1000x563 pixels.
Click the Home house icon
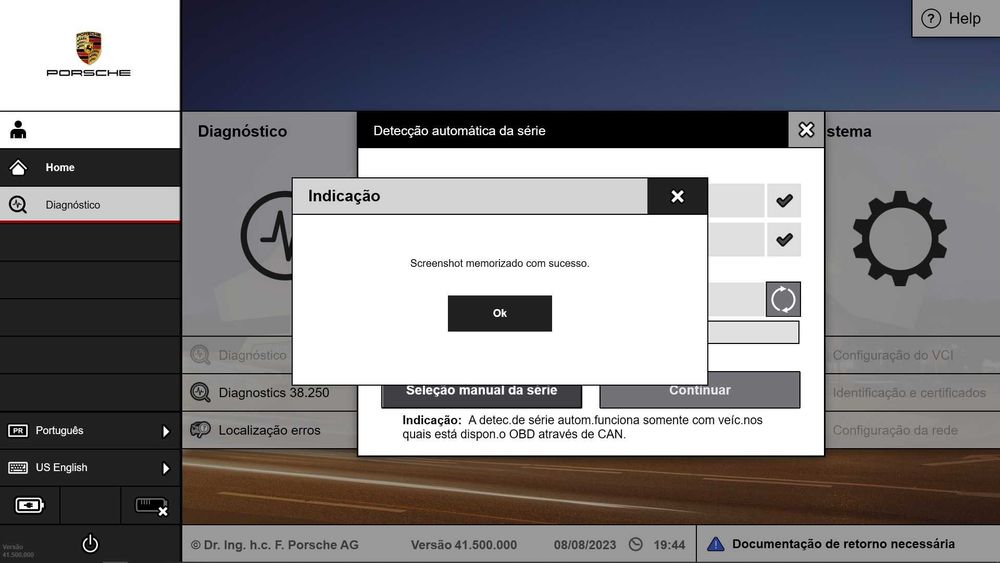pyautogui.click(x=18, y=167)
